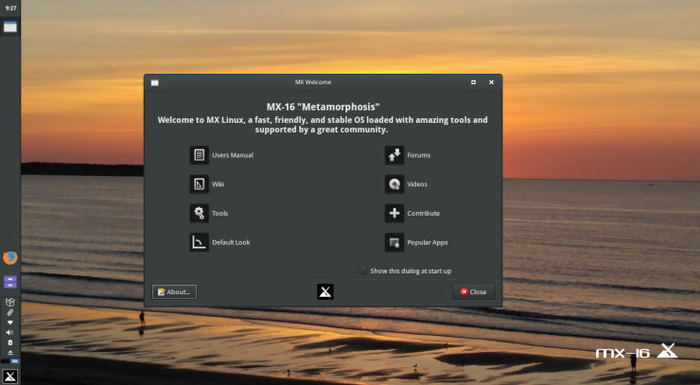Open the Videos icon
This screenshot has height=385, width=700.
tap(394, 184)
